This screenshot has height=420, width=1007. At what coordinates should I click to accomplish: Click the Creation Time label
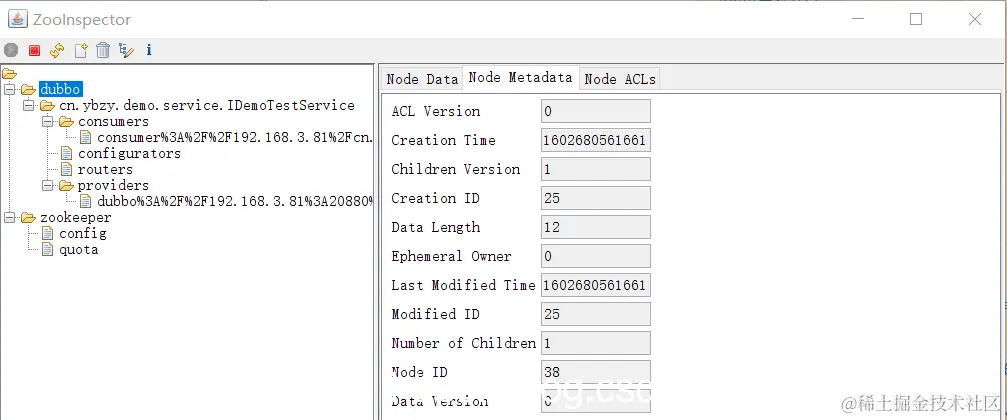(x=443, y=140)
